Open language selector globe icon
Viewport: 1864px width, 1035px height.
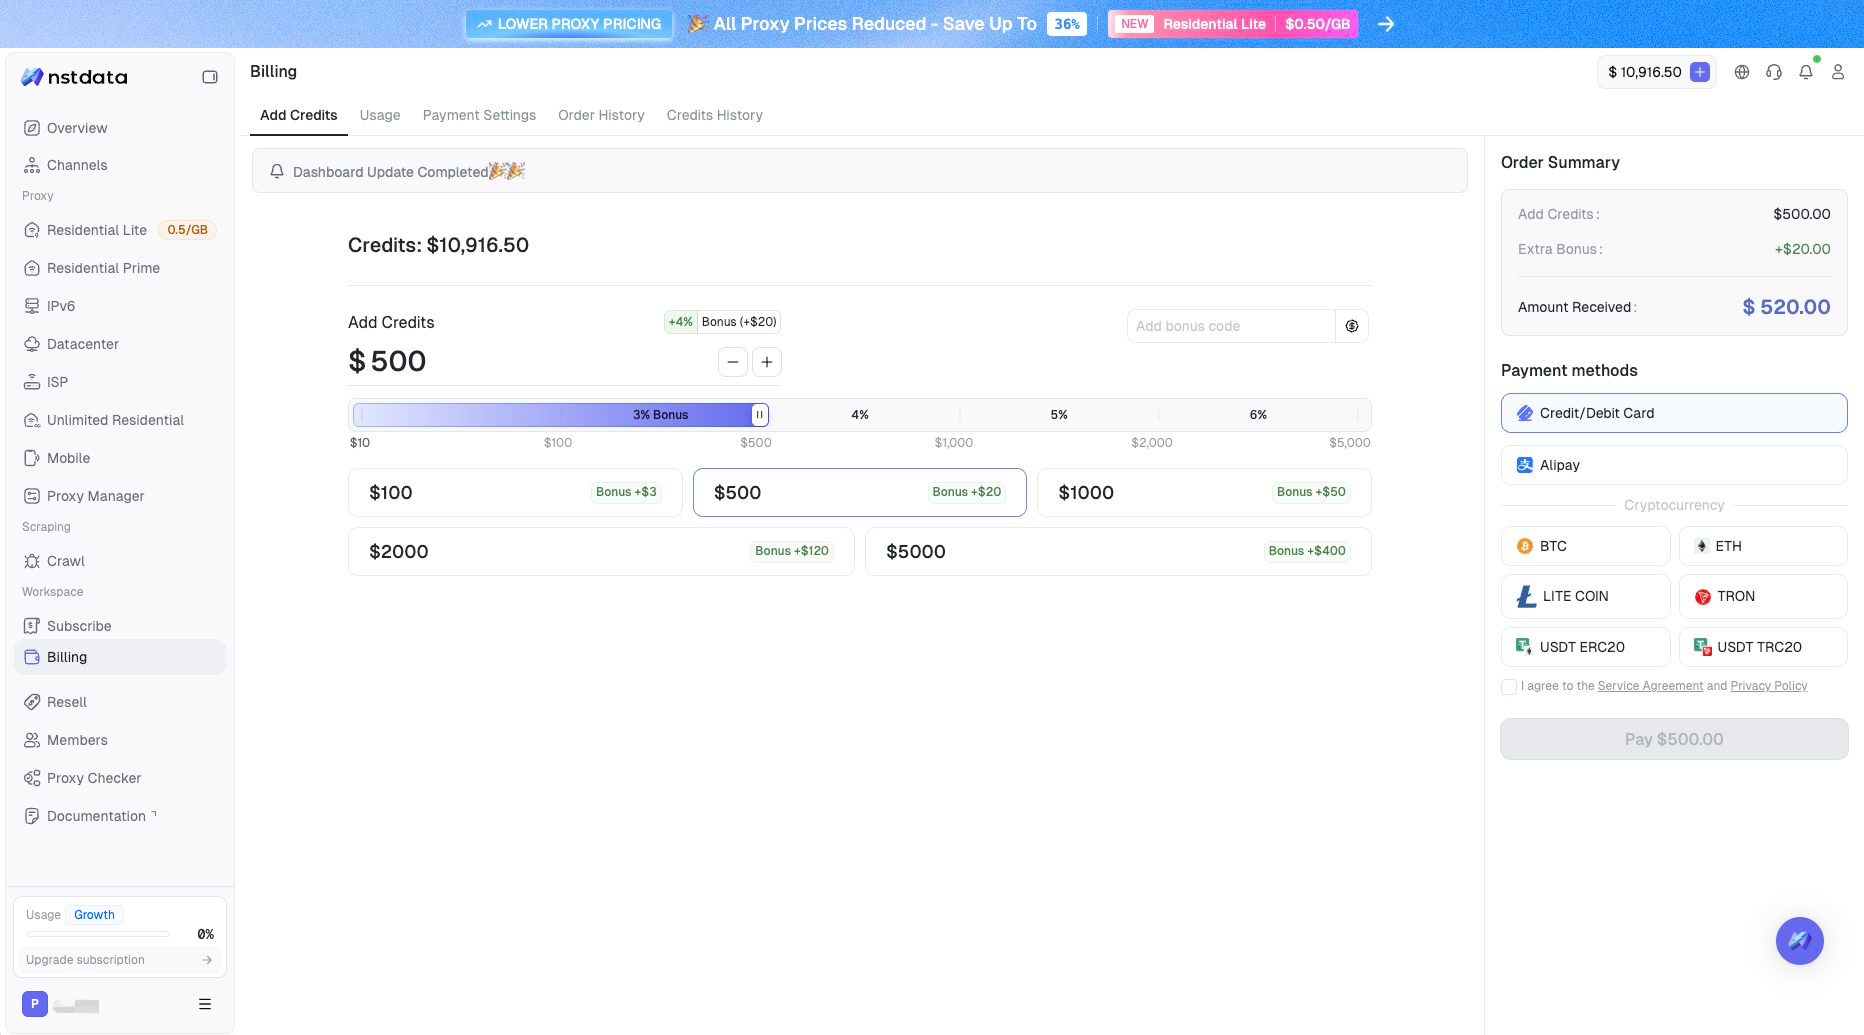click(1742, 72)
